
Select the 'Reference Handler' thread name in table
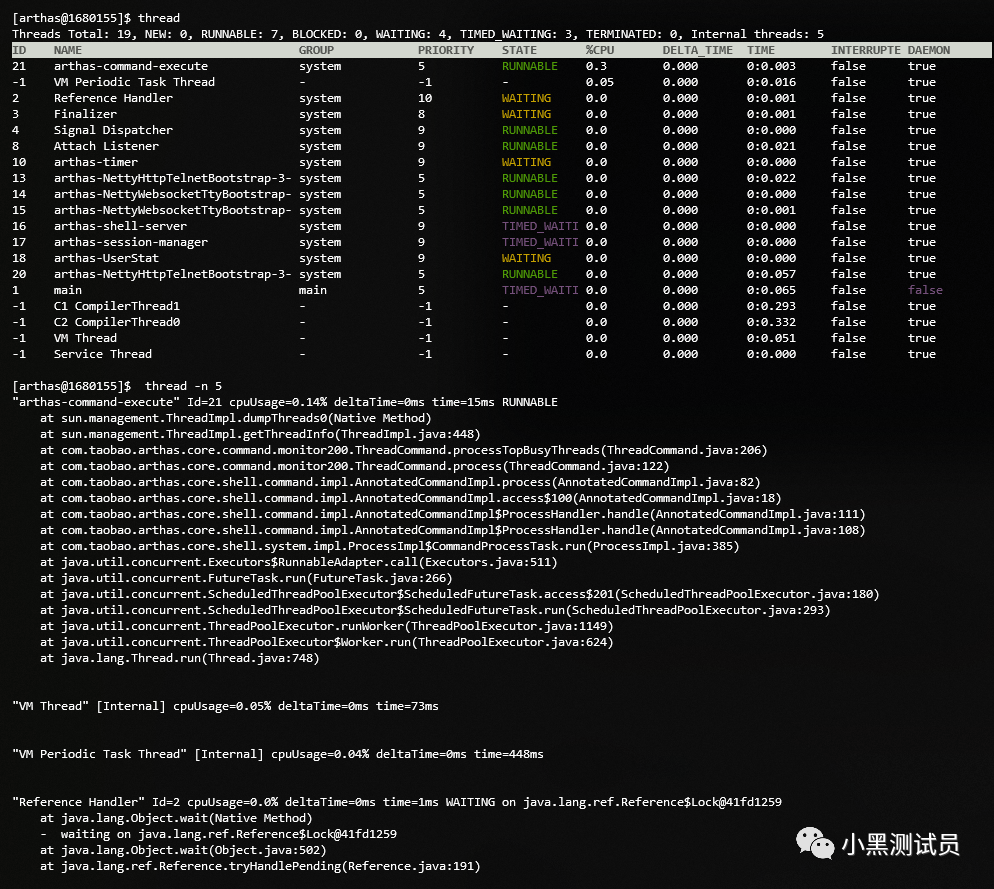coord(113,98)
